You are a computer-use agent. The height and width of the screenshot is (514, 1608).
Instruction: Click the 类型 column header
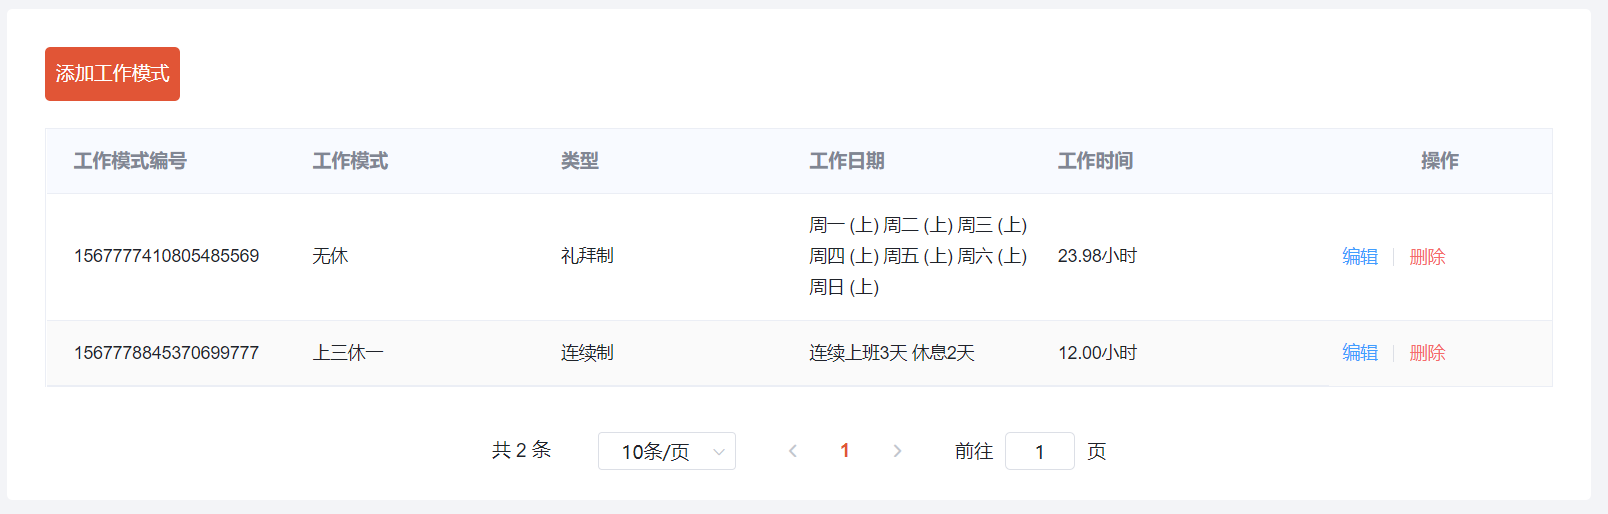pyautogui.click(x=580, y=161)
